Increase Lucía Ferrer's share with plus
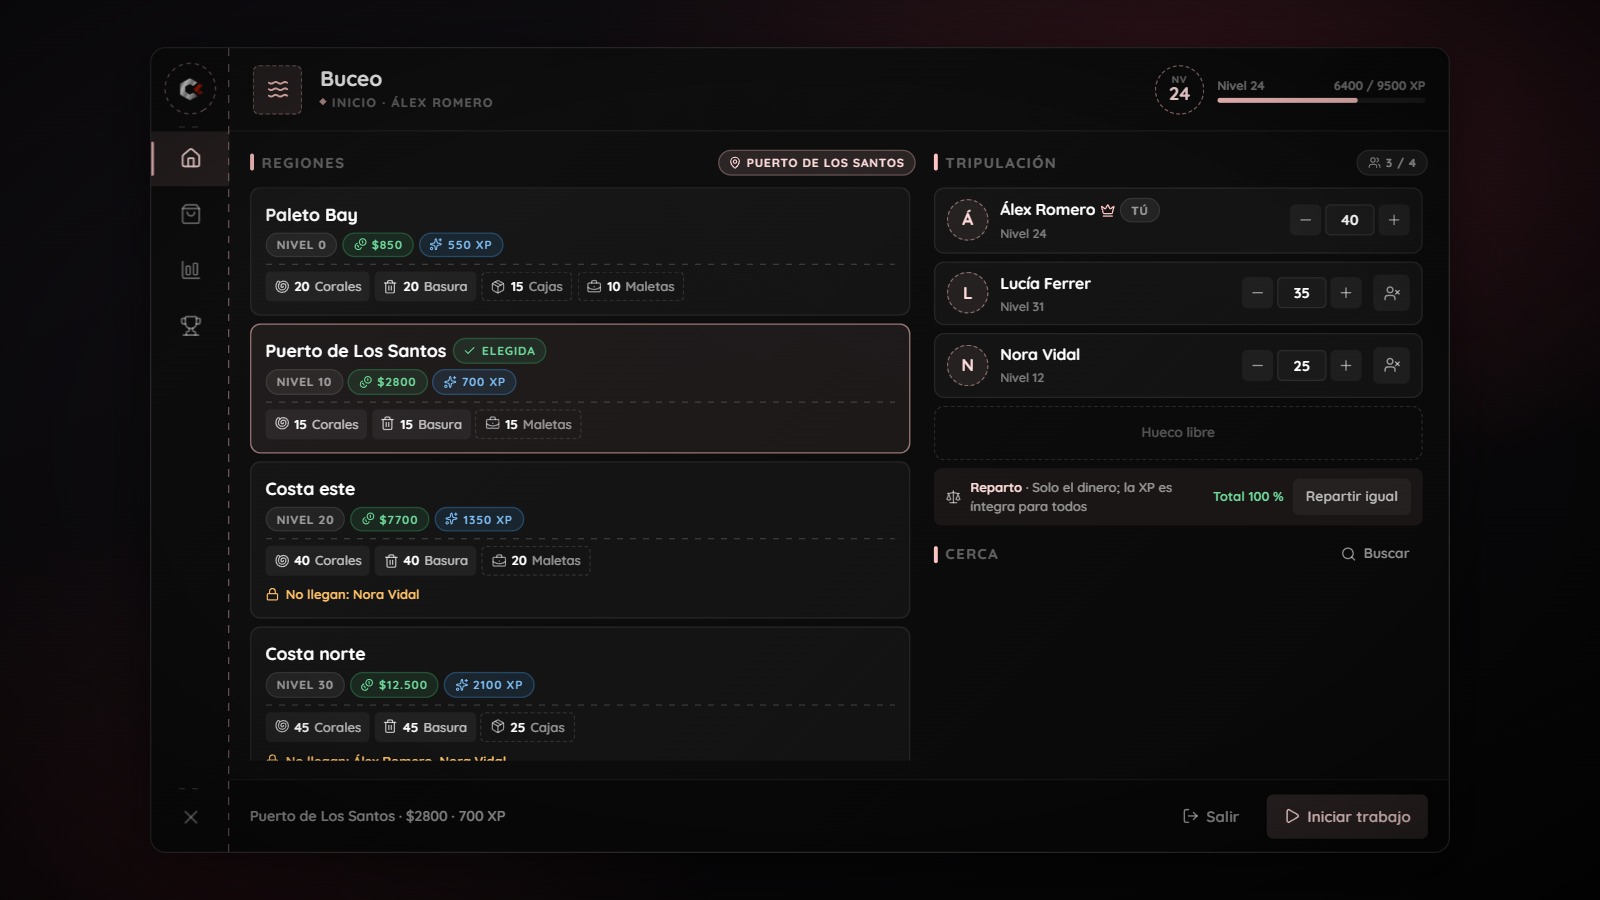The image size is (1600, 900). click(x=1346, y=293)
